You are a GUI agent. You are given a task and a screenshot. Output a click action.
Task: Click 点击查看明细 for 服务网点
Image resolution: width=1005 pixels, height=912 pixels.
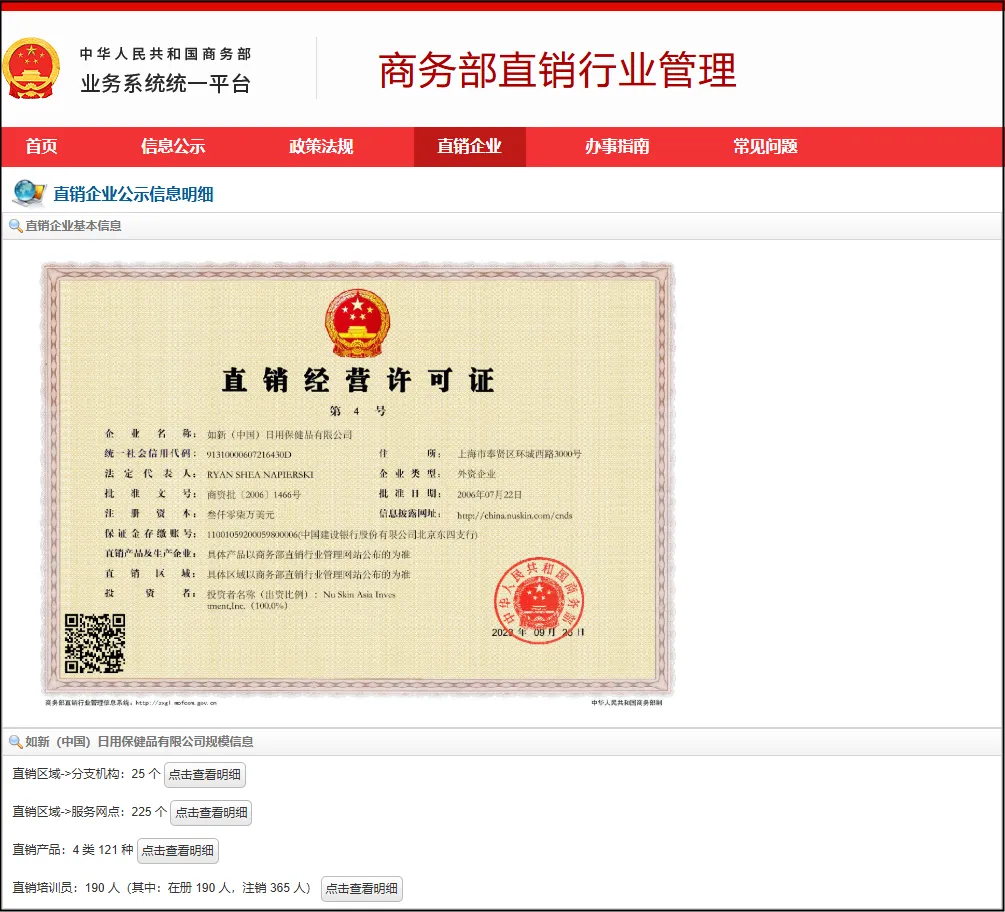(x=212, y=812)
